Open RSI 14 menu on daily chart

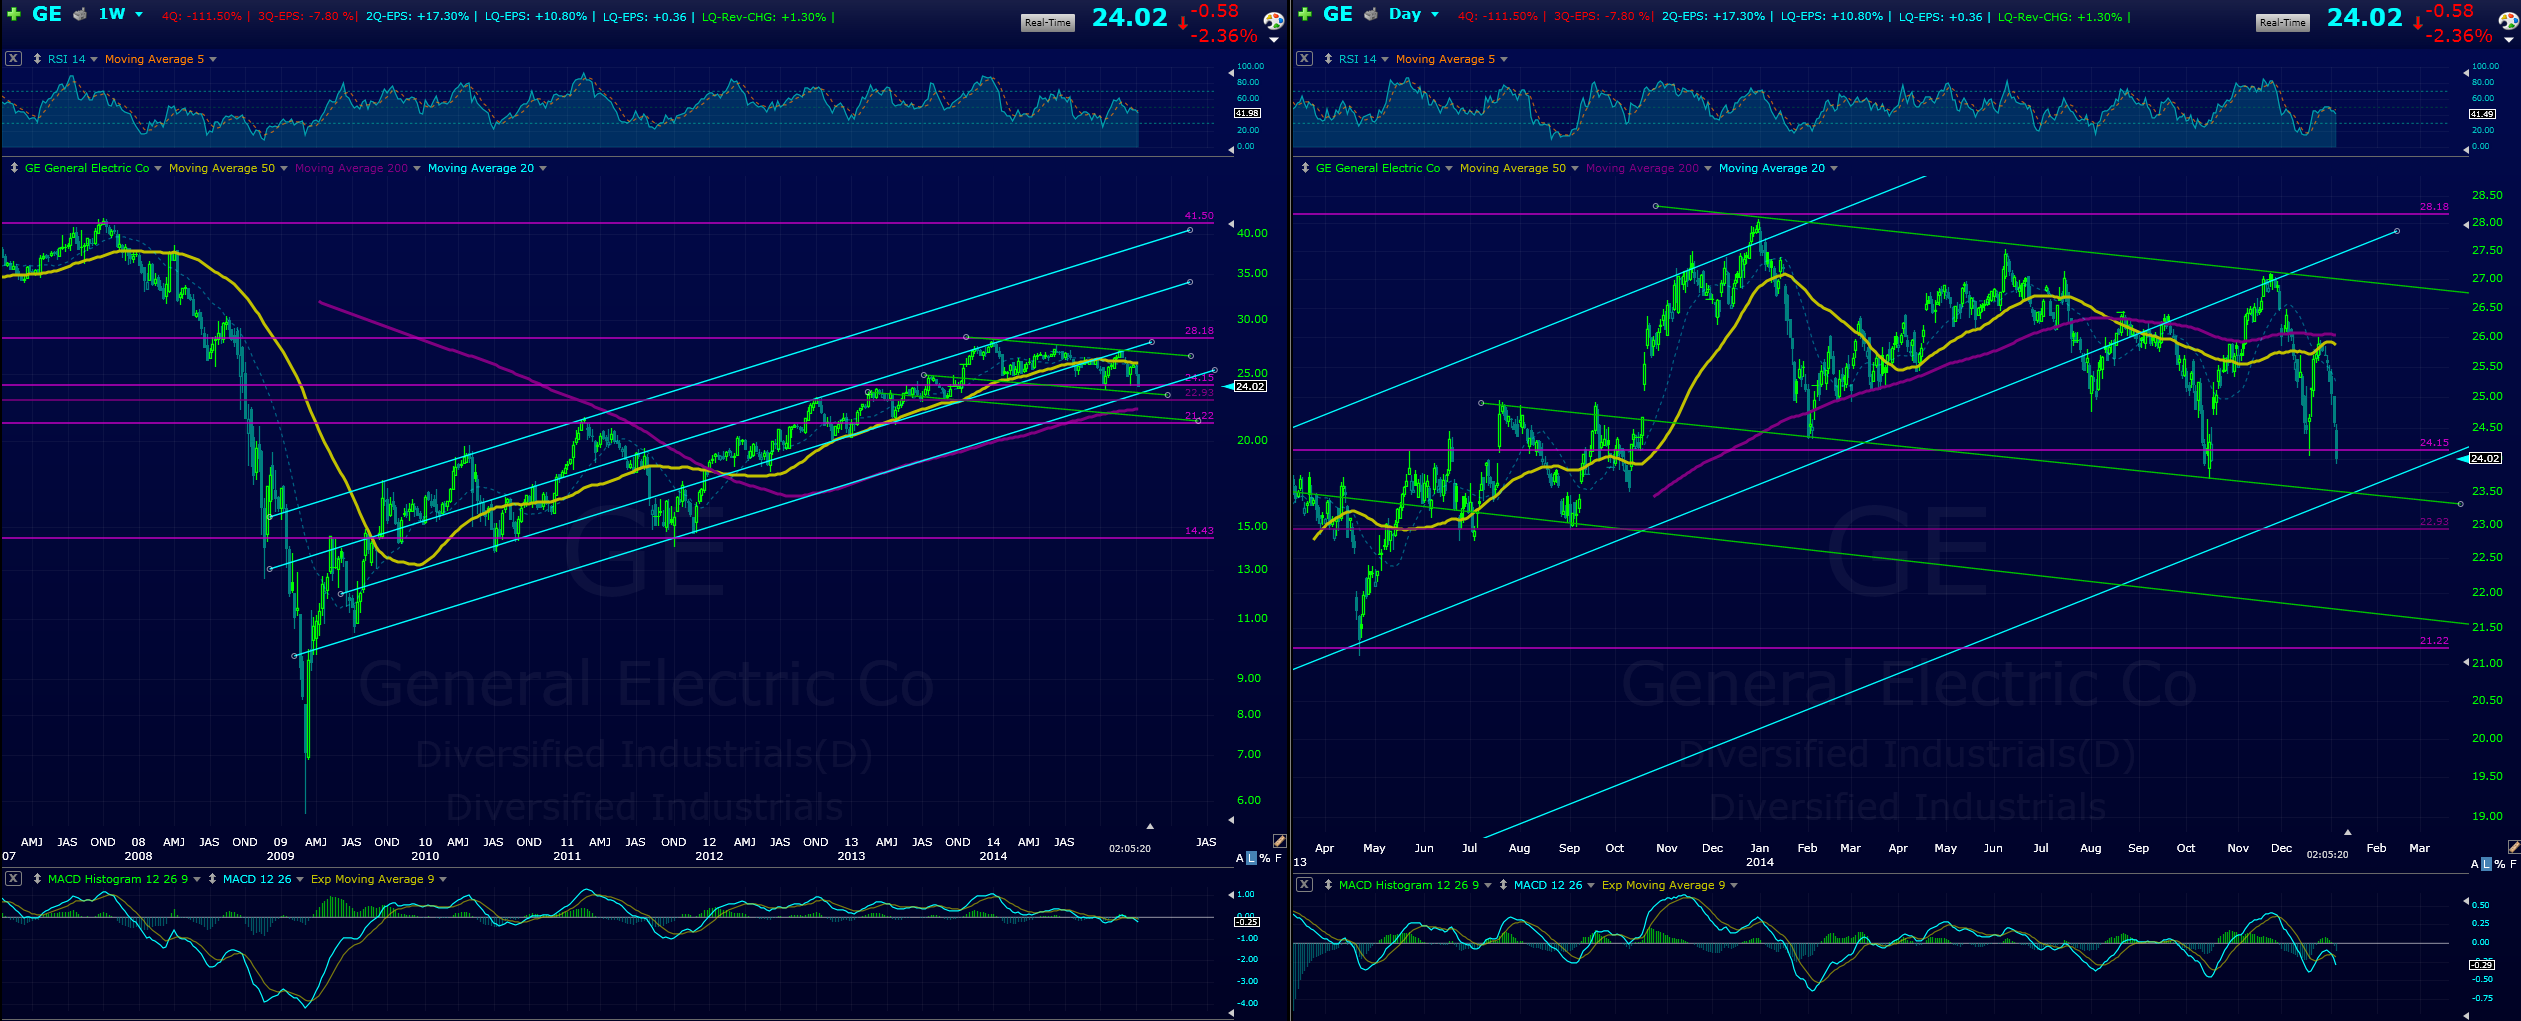click(1385, 59)
